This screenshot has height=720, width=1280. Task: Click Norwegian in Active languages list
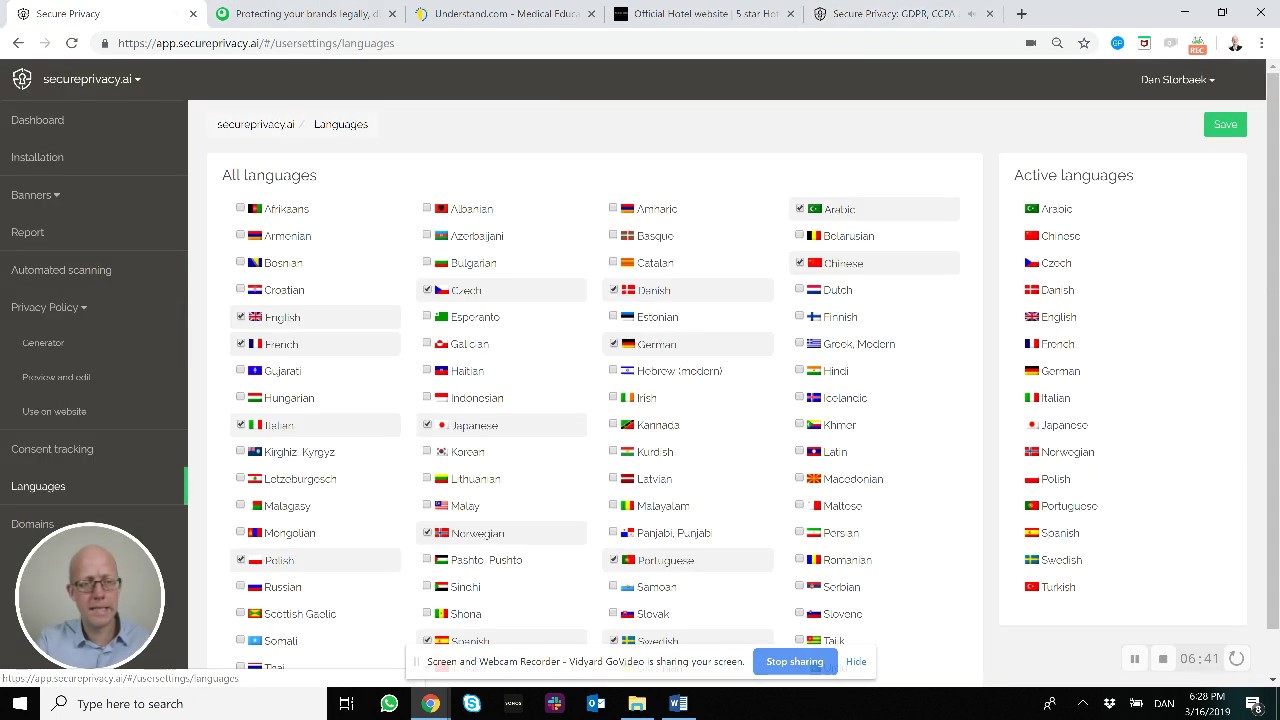[1067, 452]
